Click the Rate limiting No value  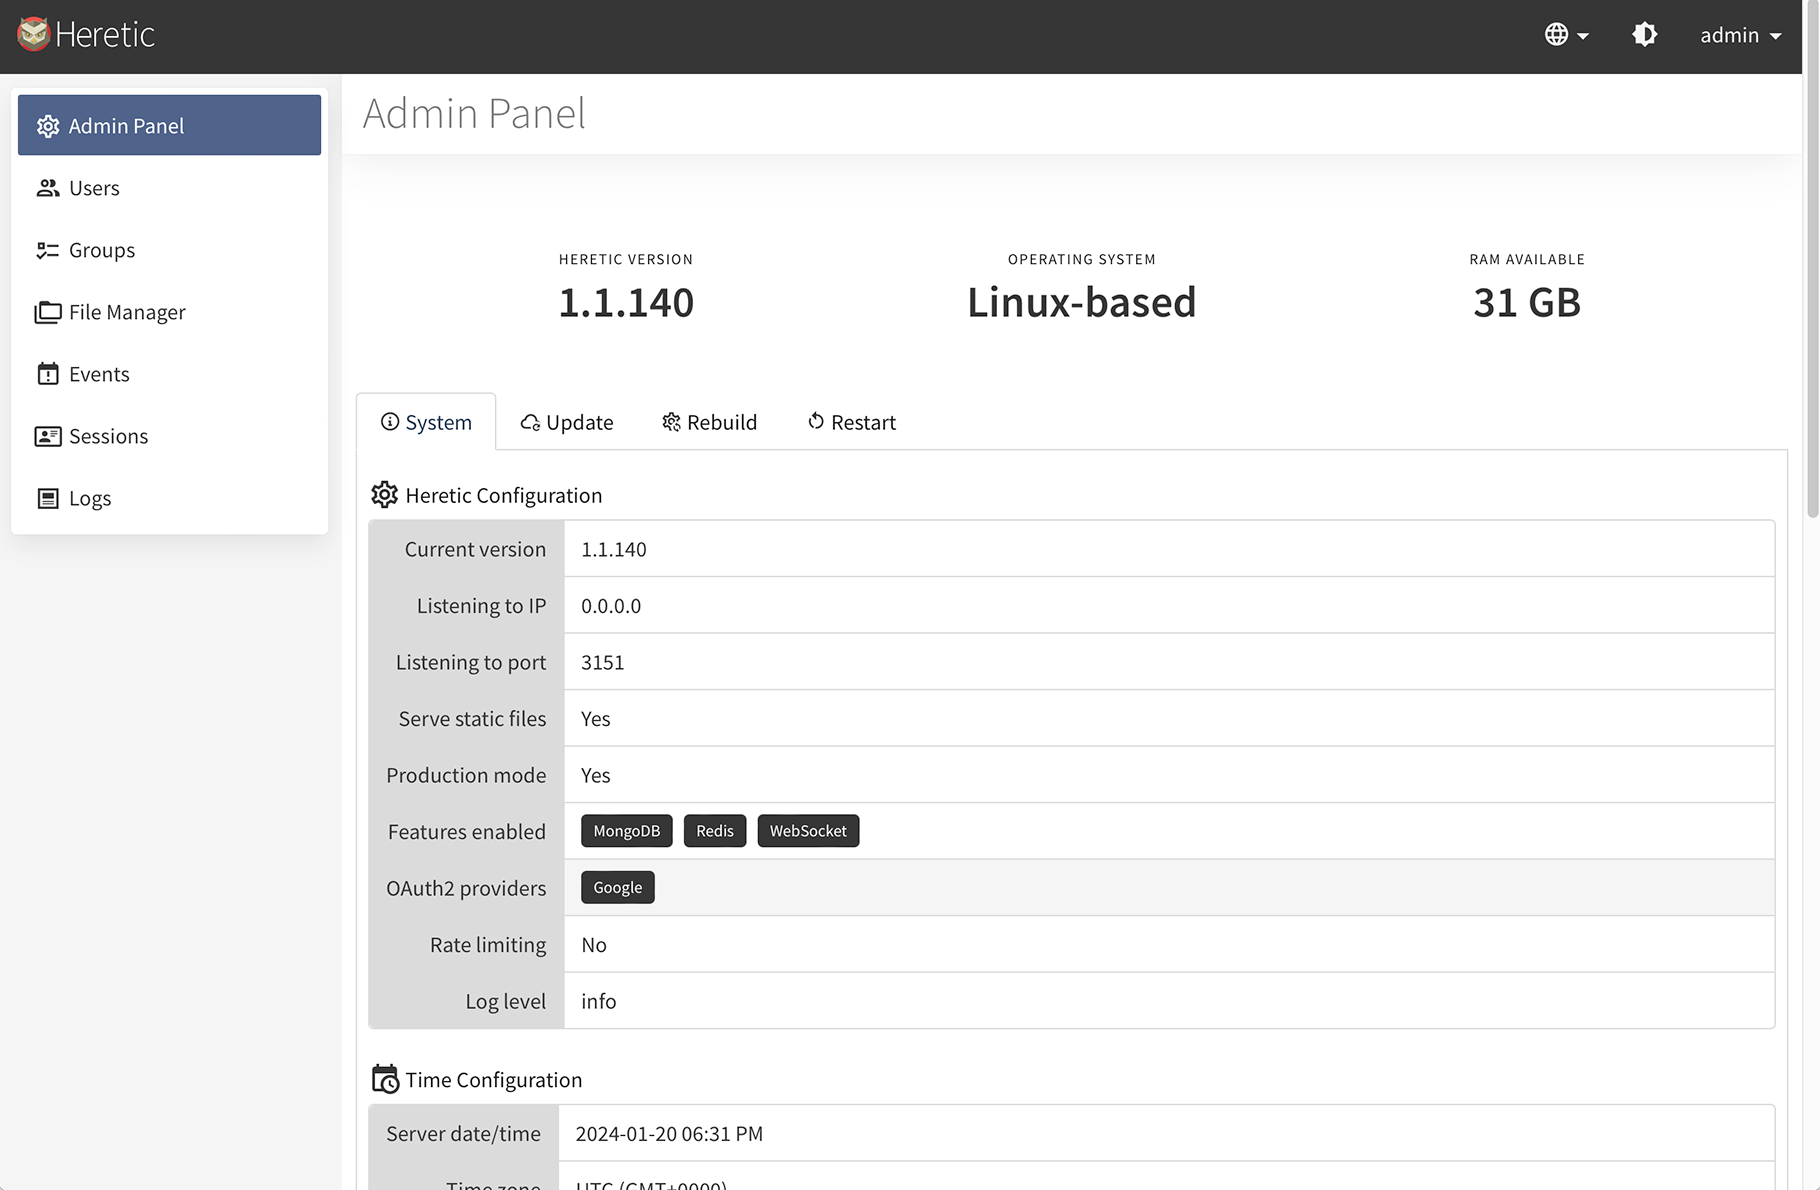pos(594,945)
